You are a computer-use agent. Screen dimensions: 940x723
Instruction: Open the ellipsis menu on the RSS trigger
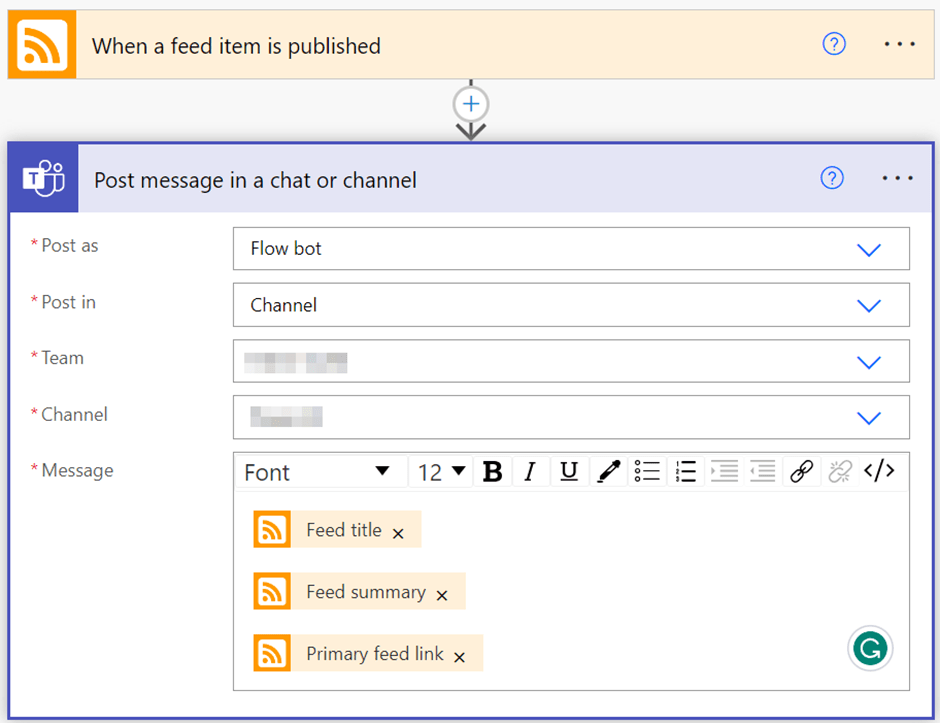(899, 44)
